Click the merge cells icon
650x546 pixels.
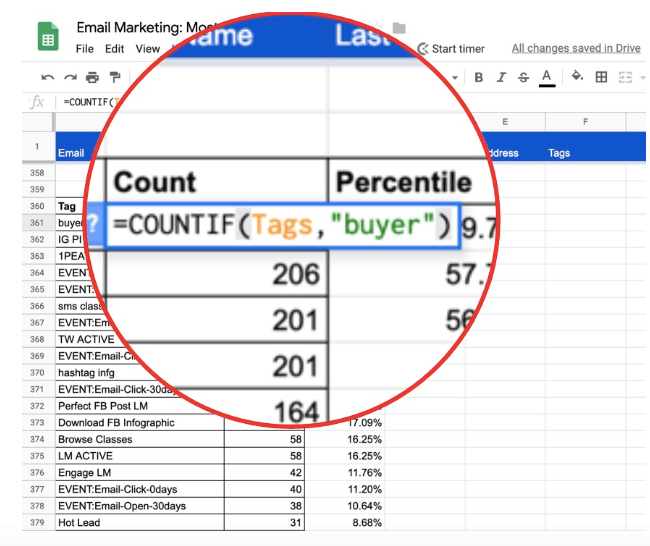[625, 78]
